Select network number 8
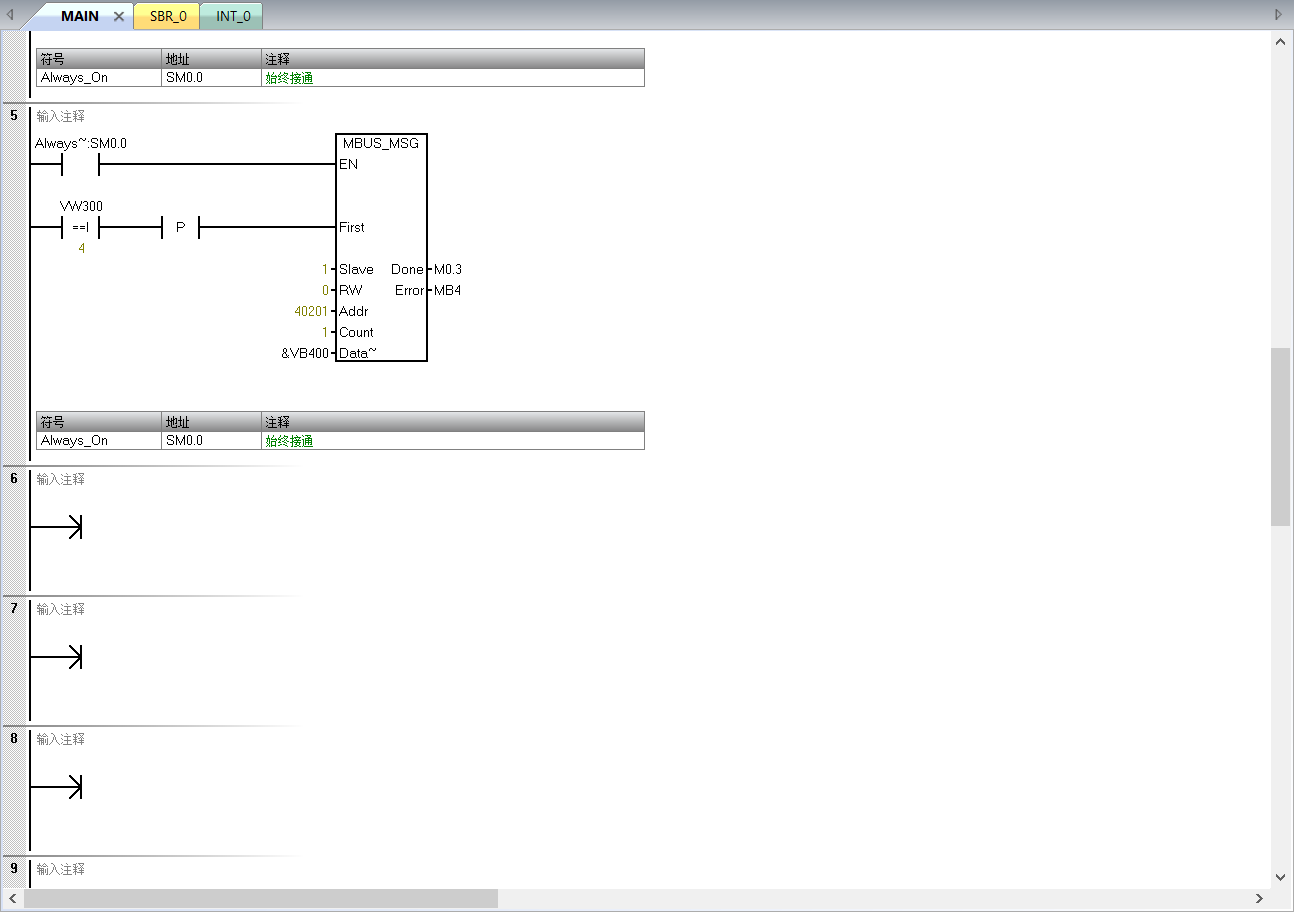Viewport: 1294px width, 912px height. pos(14,738)
